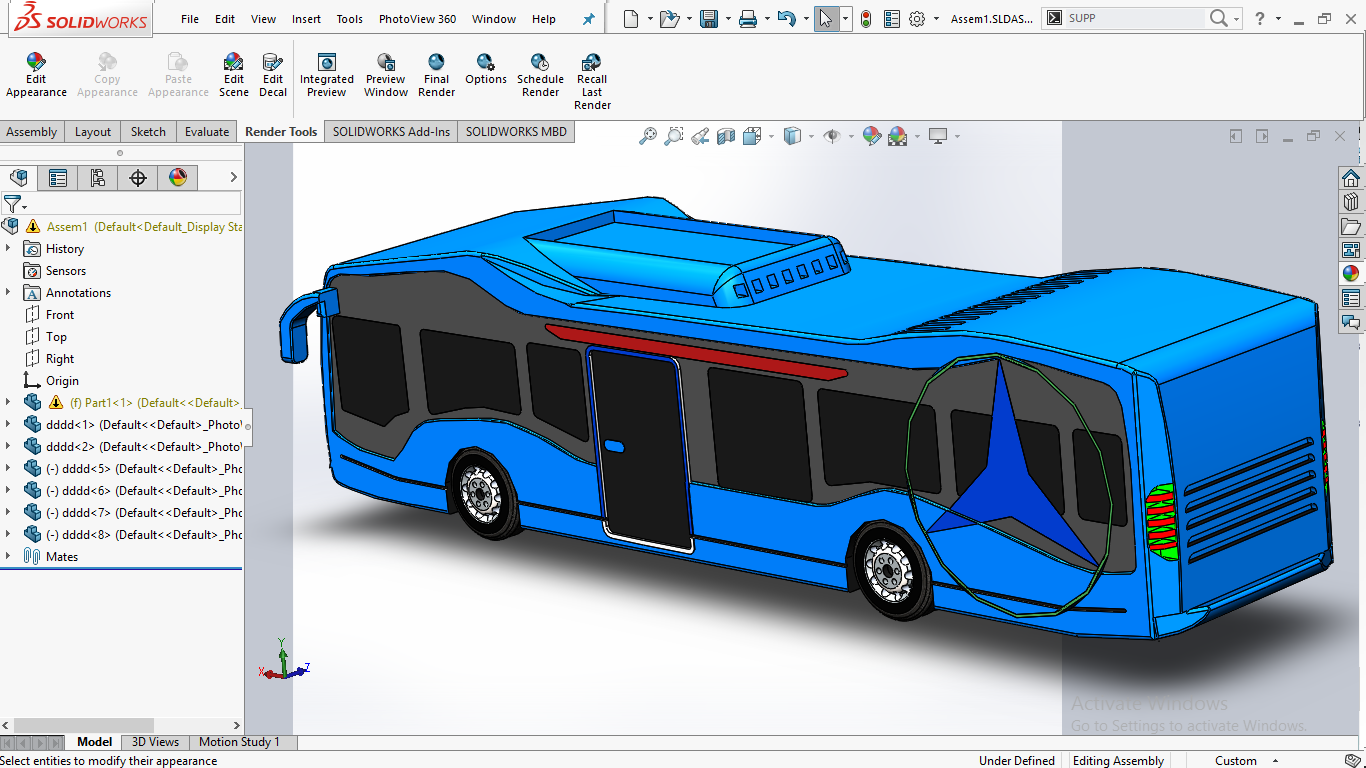Switch to SOLIDWORKS Add-Ins tab
The image size is (1366, 768).
point(391,132)
